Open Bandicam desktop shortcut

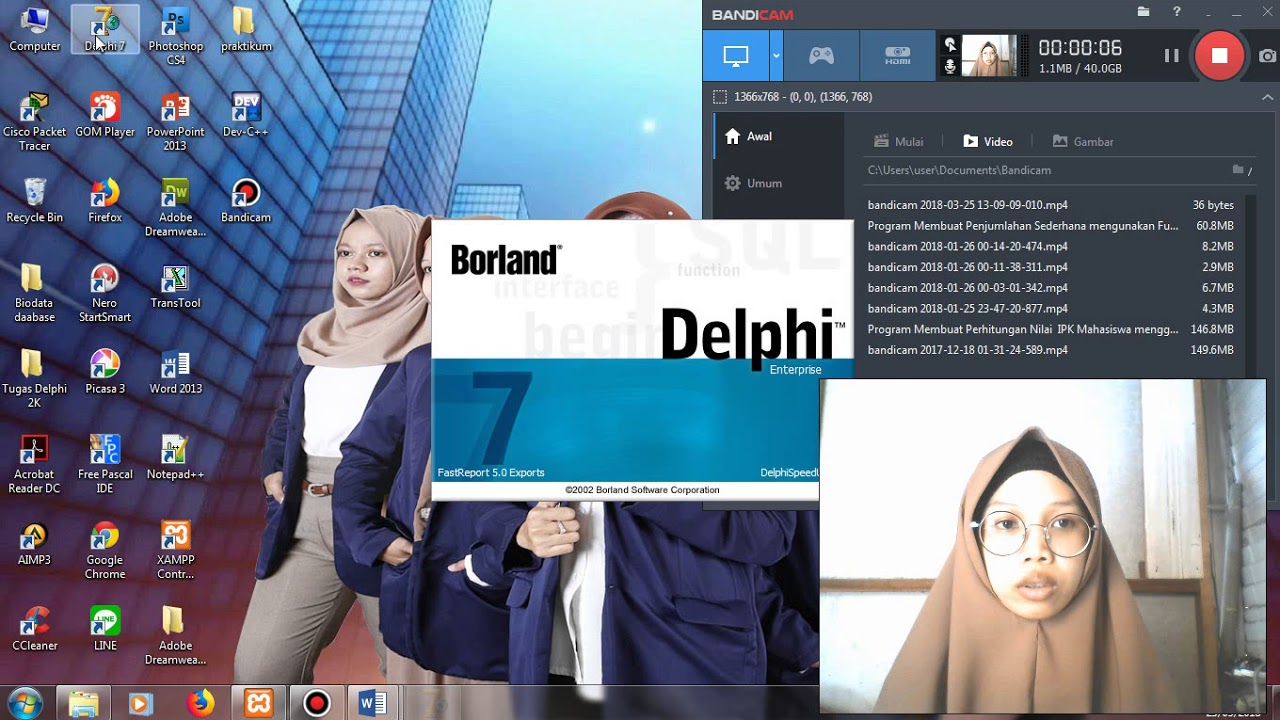tap(246, 201)
